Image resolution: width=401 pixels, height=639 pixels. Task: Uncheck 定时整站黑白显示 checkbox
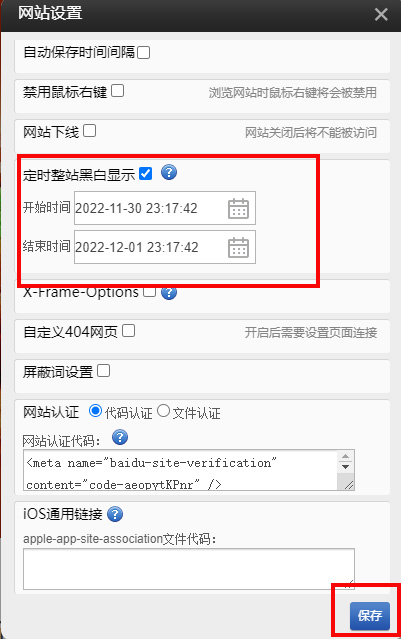coord(145,173)
